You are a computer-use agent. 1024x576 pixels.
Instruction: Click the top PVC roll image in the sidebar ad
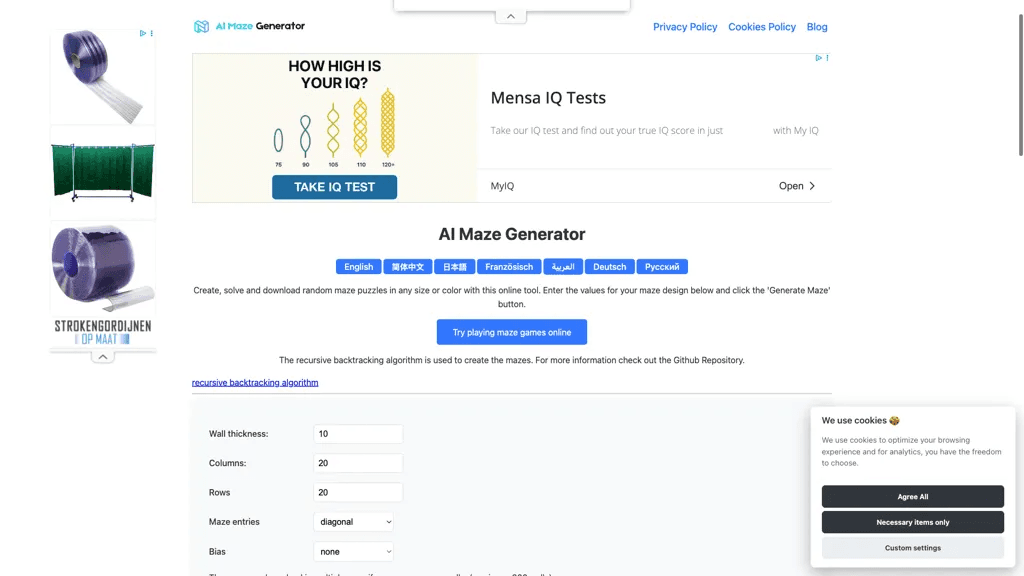(101, 76)
